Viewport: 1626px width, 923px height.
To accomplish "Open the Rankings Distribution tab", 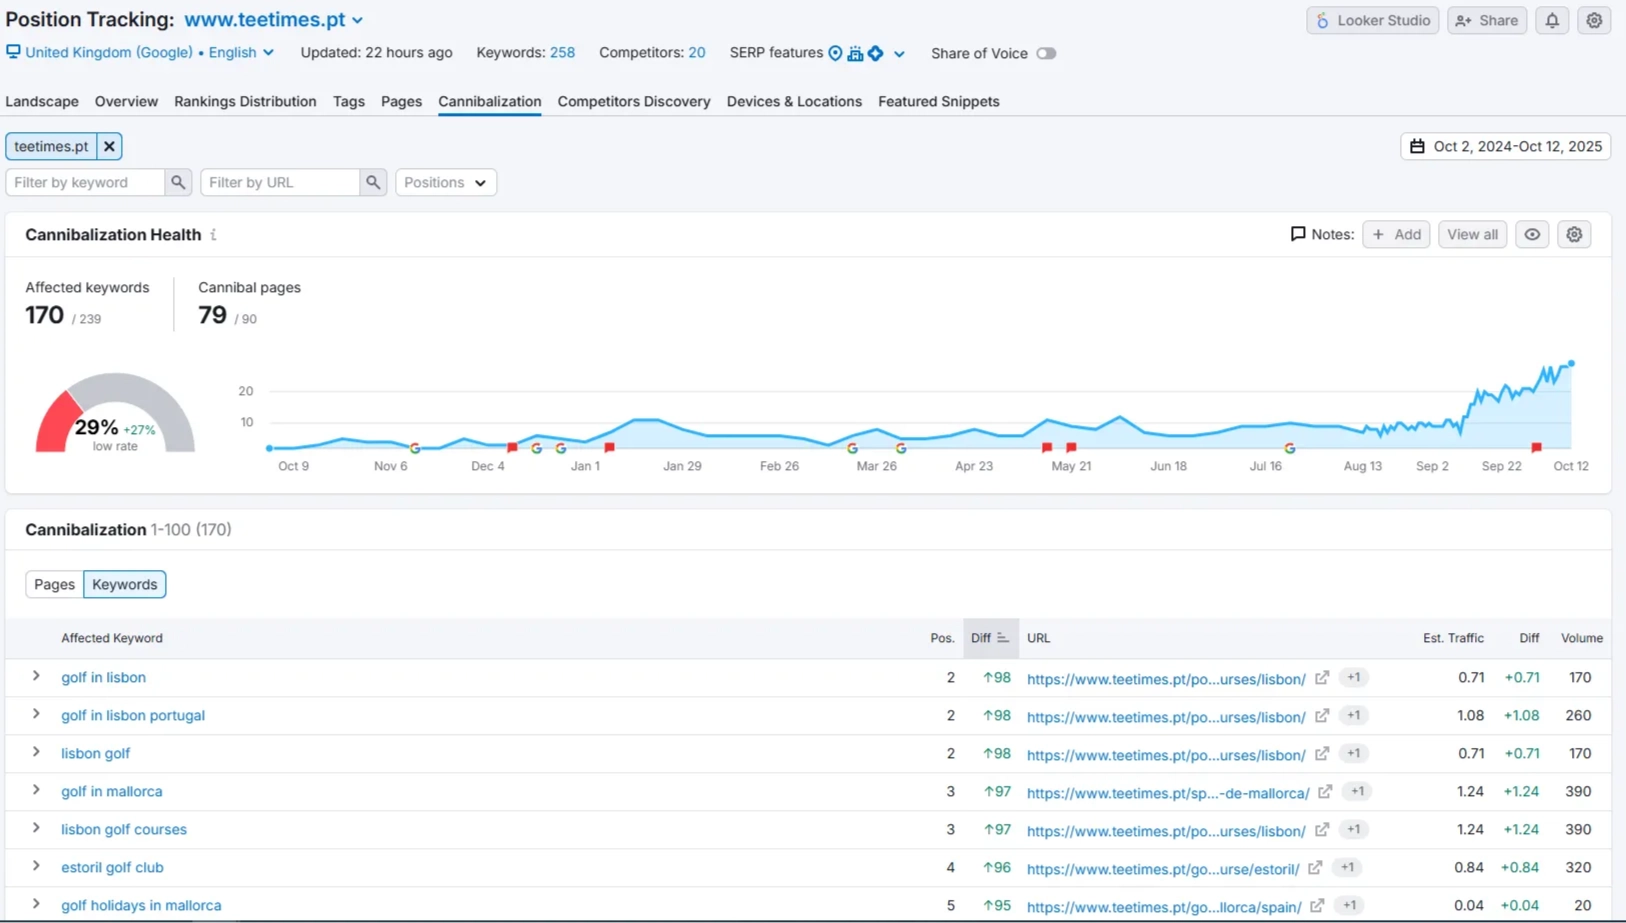I will (245, 101).
